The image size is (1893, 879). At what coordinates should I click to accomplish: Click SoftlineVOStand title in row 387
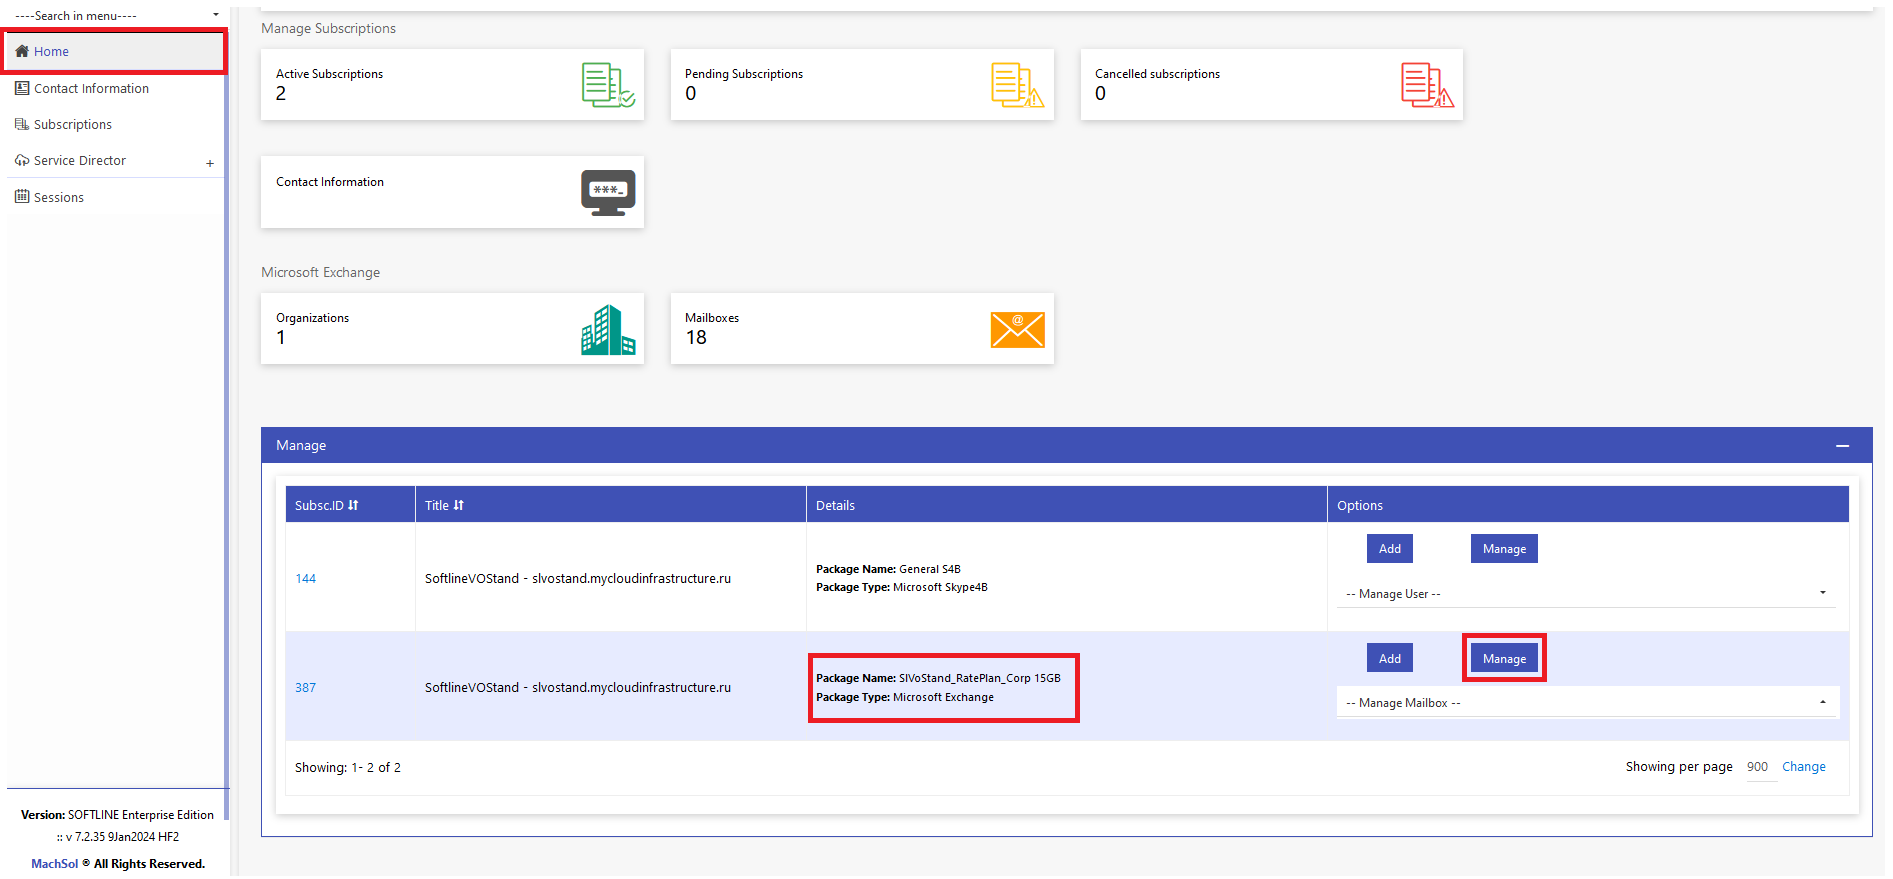[578, 687]
